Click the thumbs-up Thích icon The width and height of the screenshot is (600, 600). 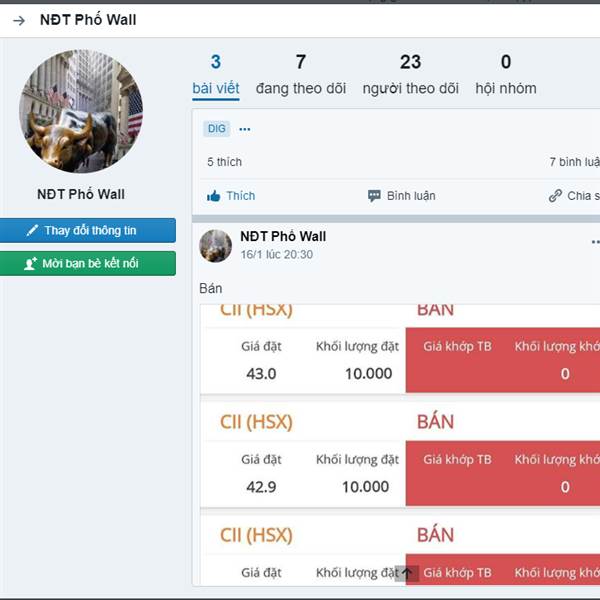[x=214, y=196]
